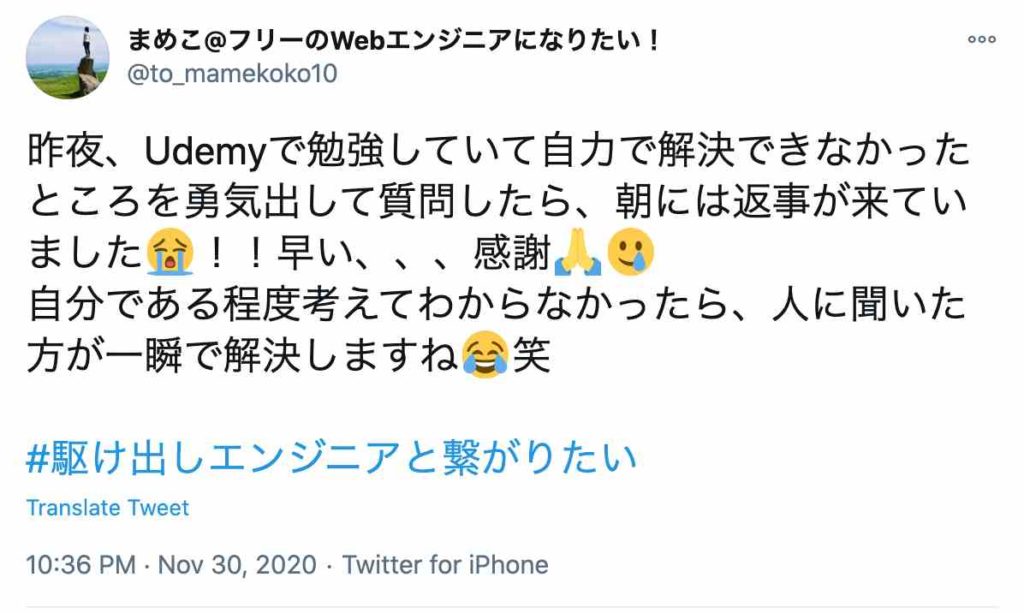Image resolution: width=1024 pixels, height=613 pixels.
Task: Click Translate Tweet
Action: point(107,508)
